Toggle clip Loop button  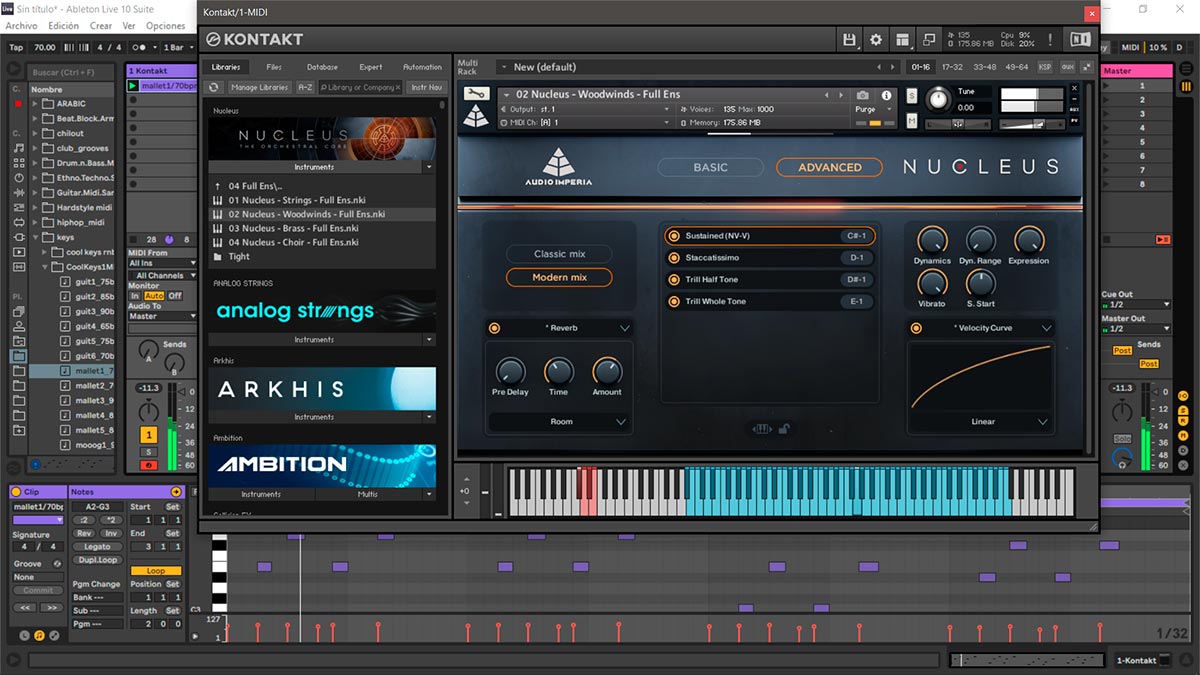(x=156, y=571)
